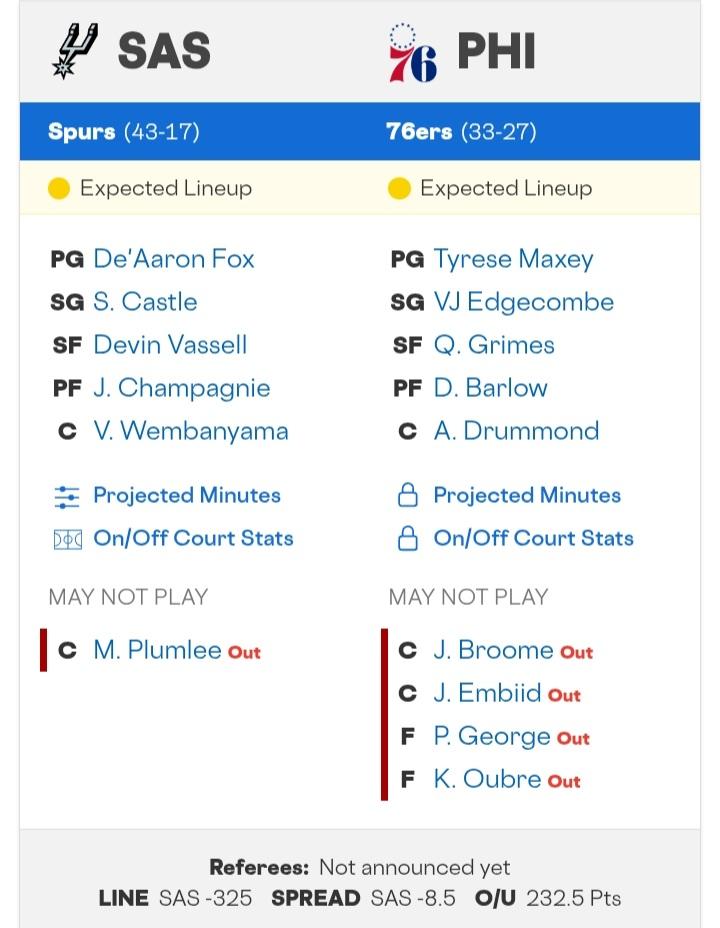Open Spurs On/Off Court Stats
720x928 pixels.
(193, 539)
